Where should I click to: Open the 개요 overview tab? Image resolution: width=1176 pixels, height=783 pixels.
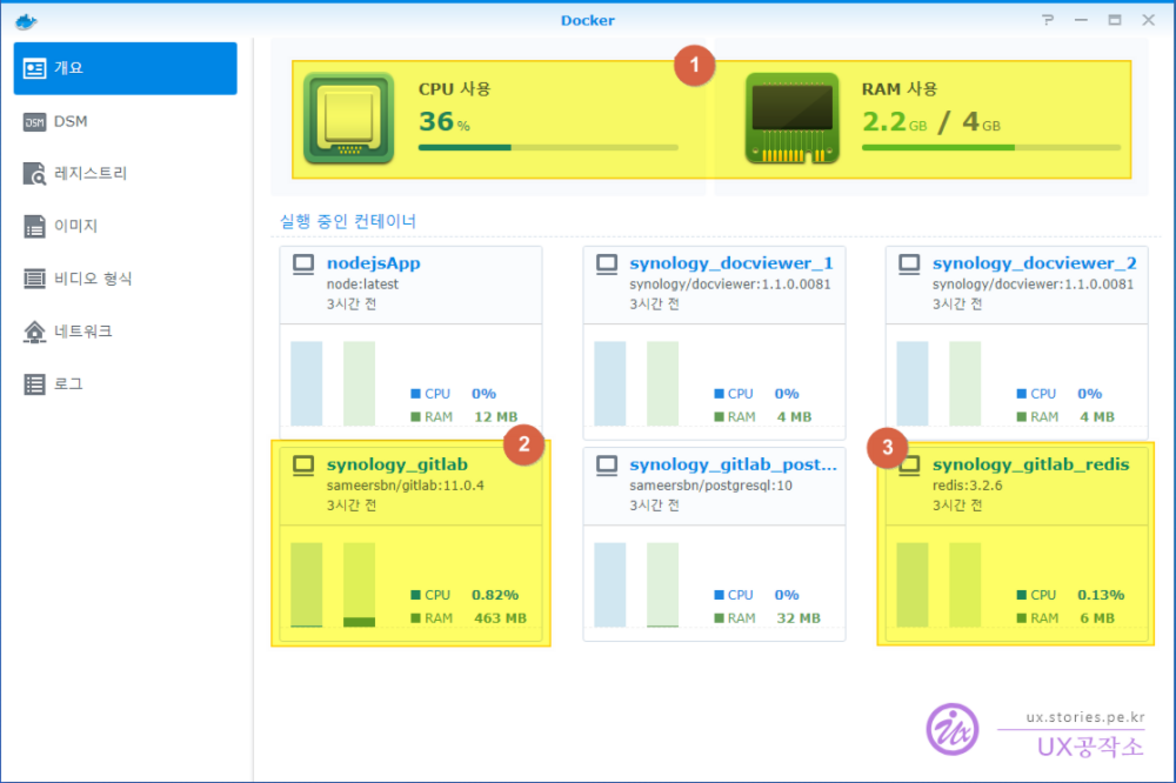(125, 68)
